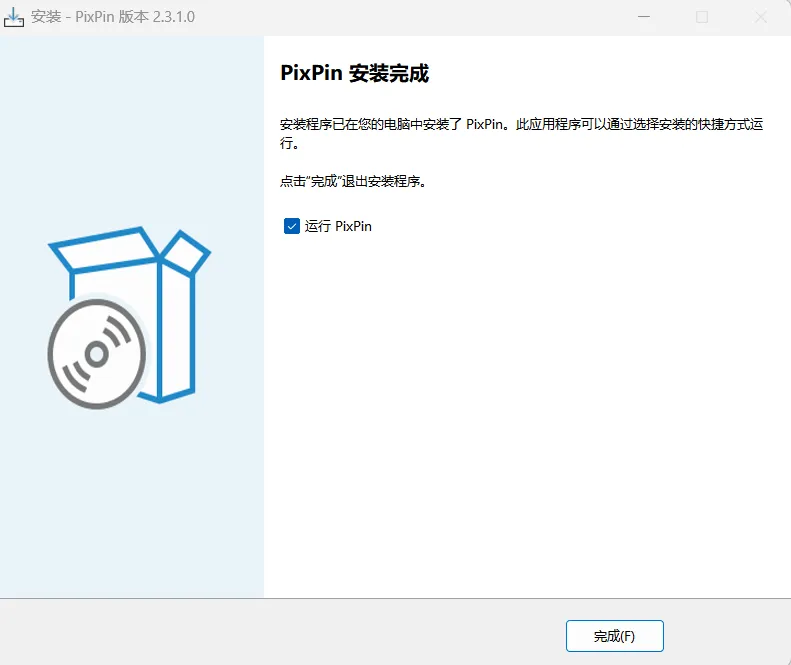791x665 pixels.
Task: Click the paragraph starting 安装程序已在您的电脑中
Action: [x=522, y=133]
